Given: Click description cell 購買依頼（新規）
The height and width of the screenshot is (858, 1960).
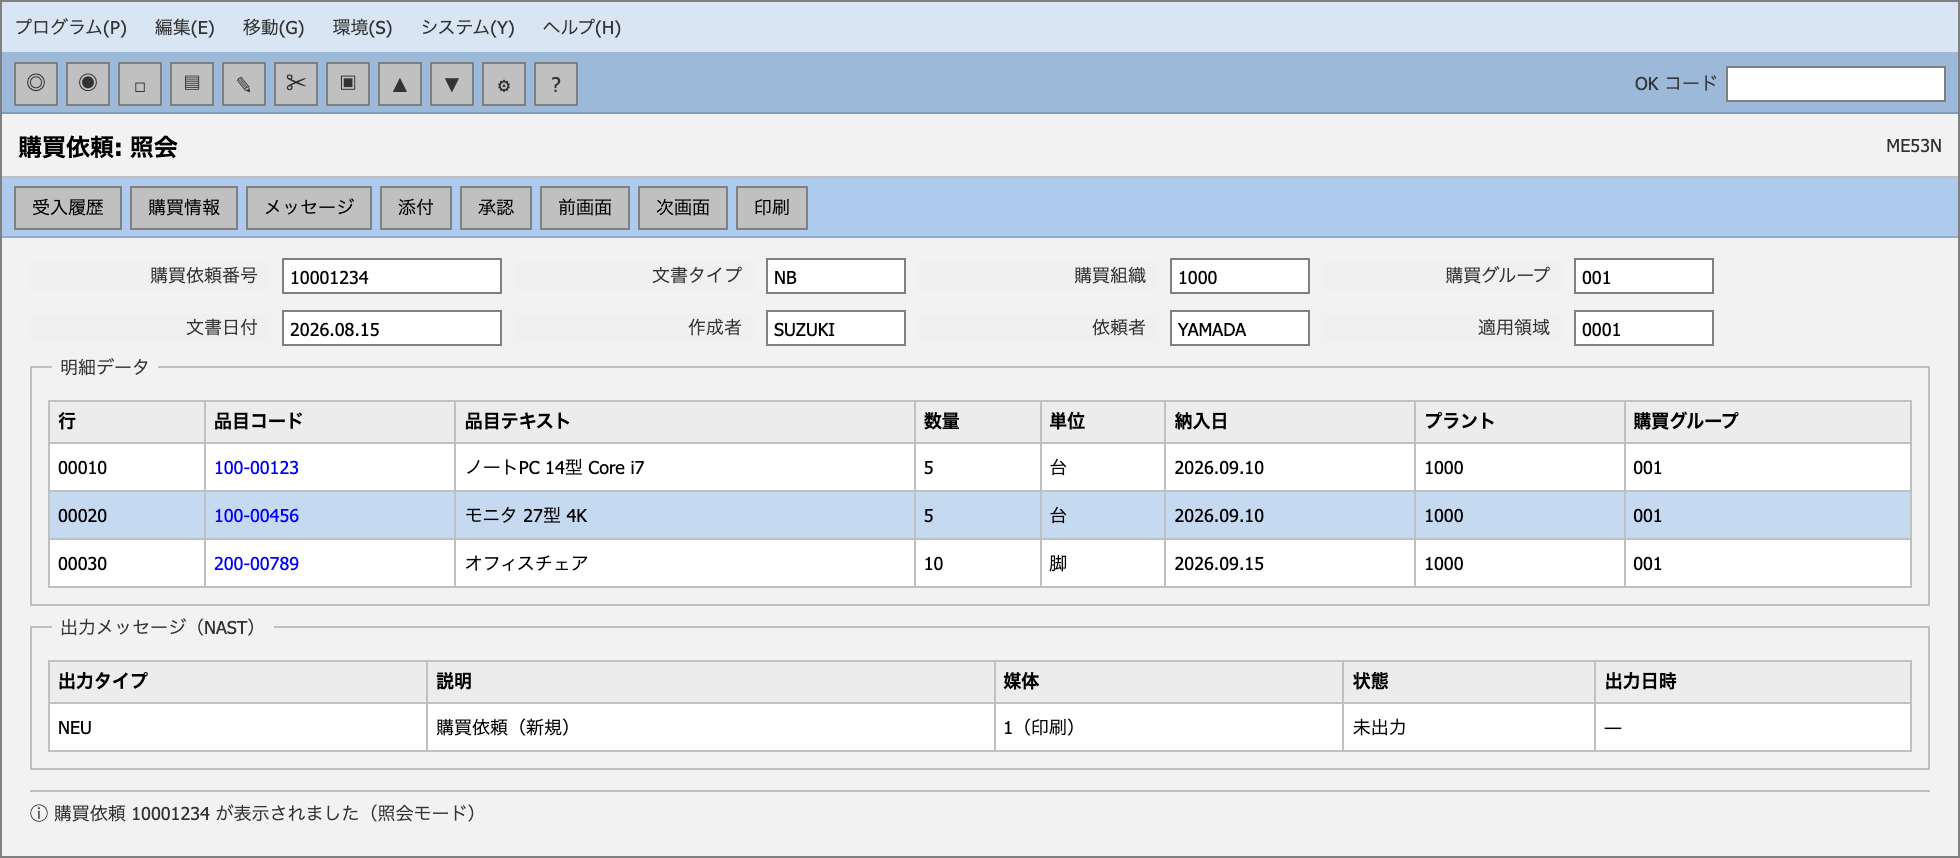Looking at the screenshot, I should [711, 728].
